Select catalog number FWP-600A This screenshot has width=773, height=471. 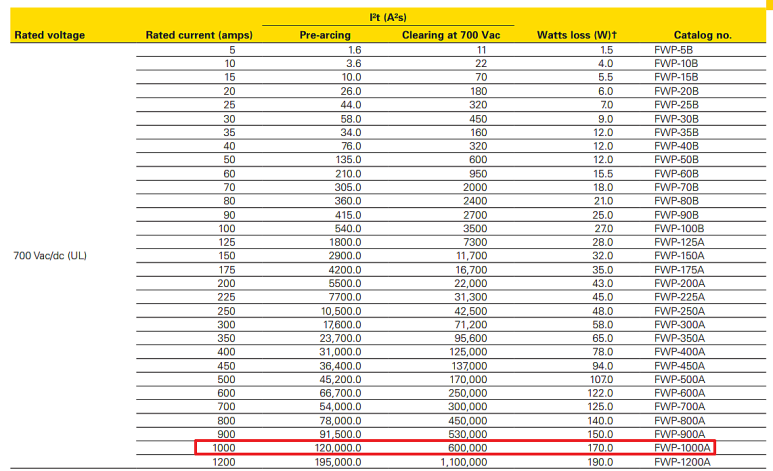coord(679,394)
